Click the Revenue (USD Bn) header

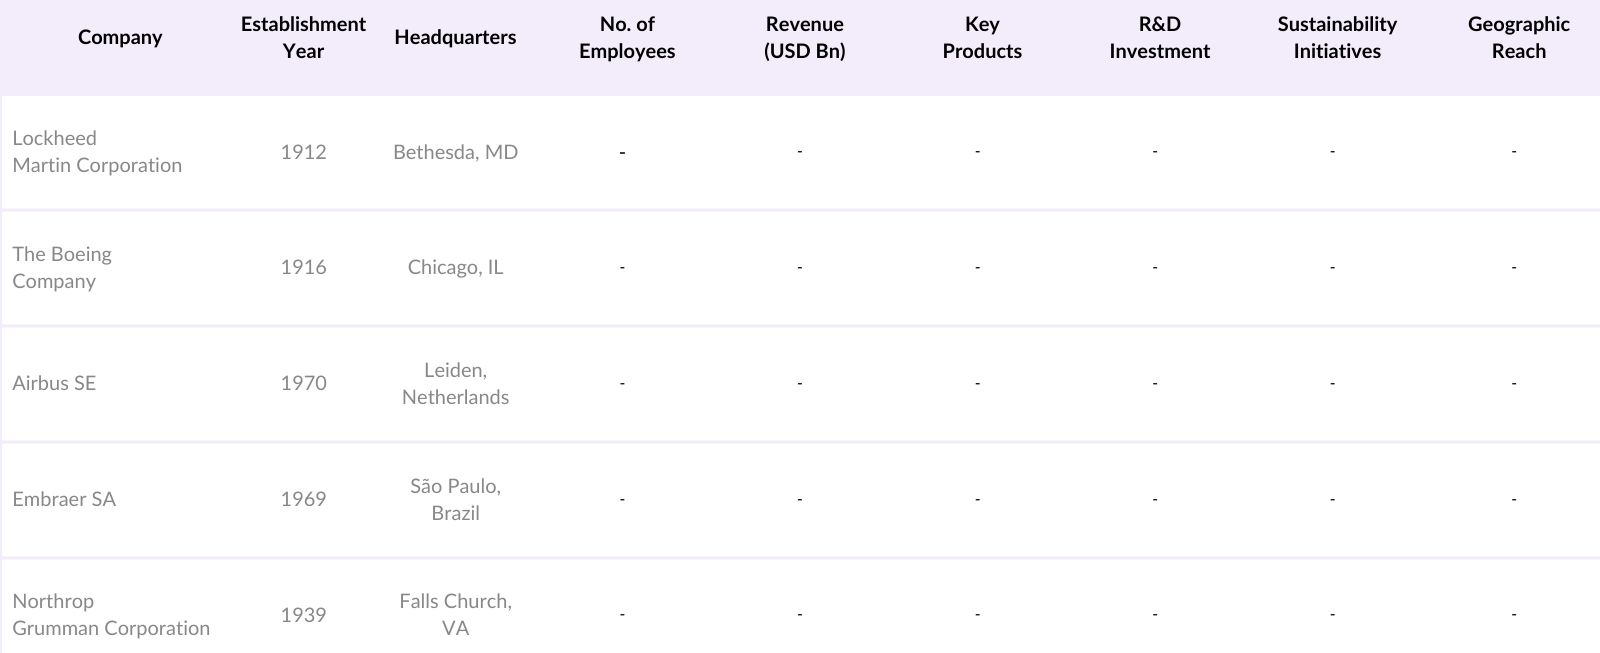click(804, 38)
